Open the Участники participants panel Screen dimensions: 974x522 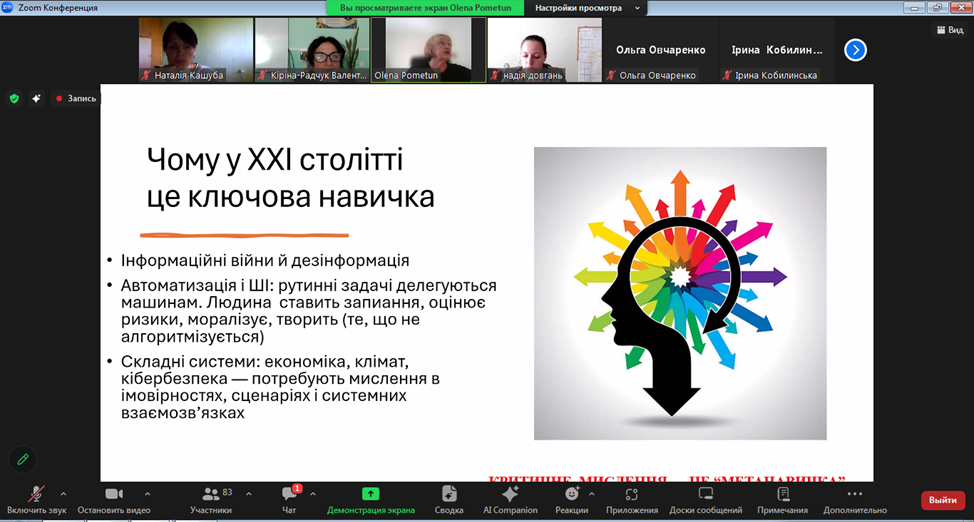point(210,495)
